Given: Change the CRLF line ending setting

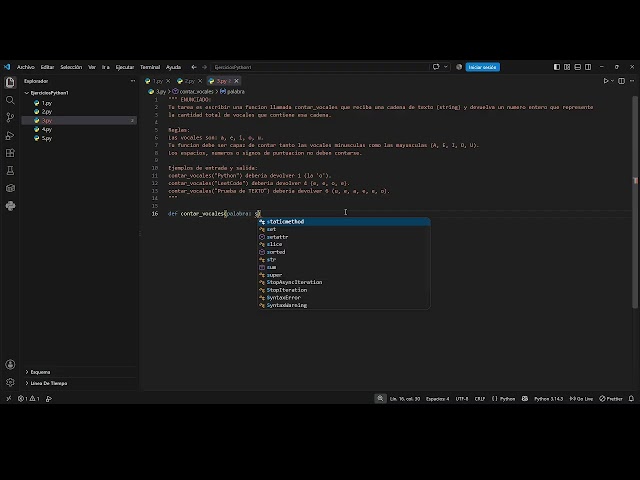Looking at the screenshot, I should pyautogui.click(x=480, y=398).
